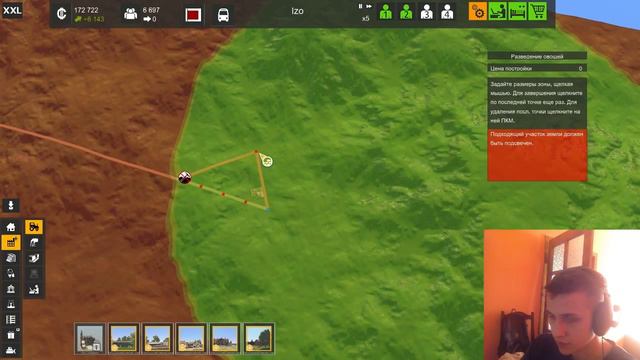
Task: Open the city budget coin icon
Action: tap(62, 14)
